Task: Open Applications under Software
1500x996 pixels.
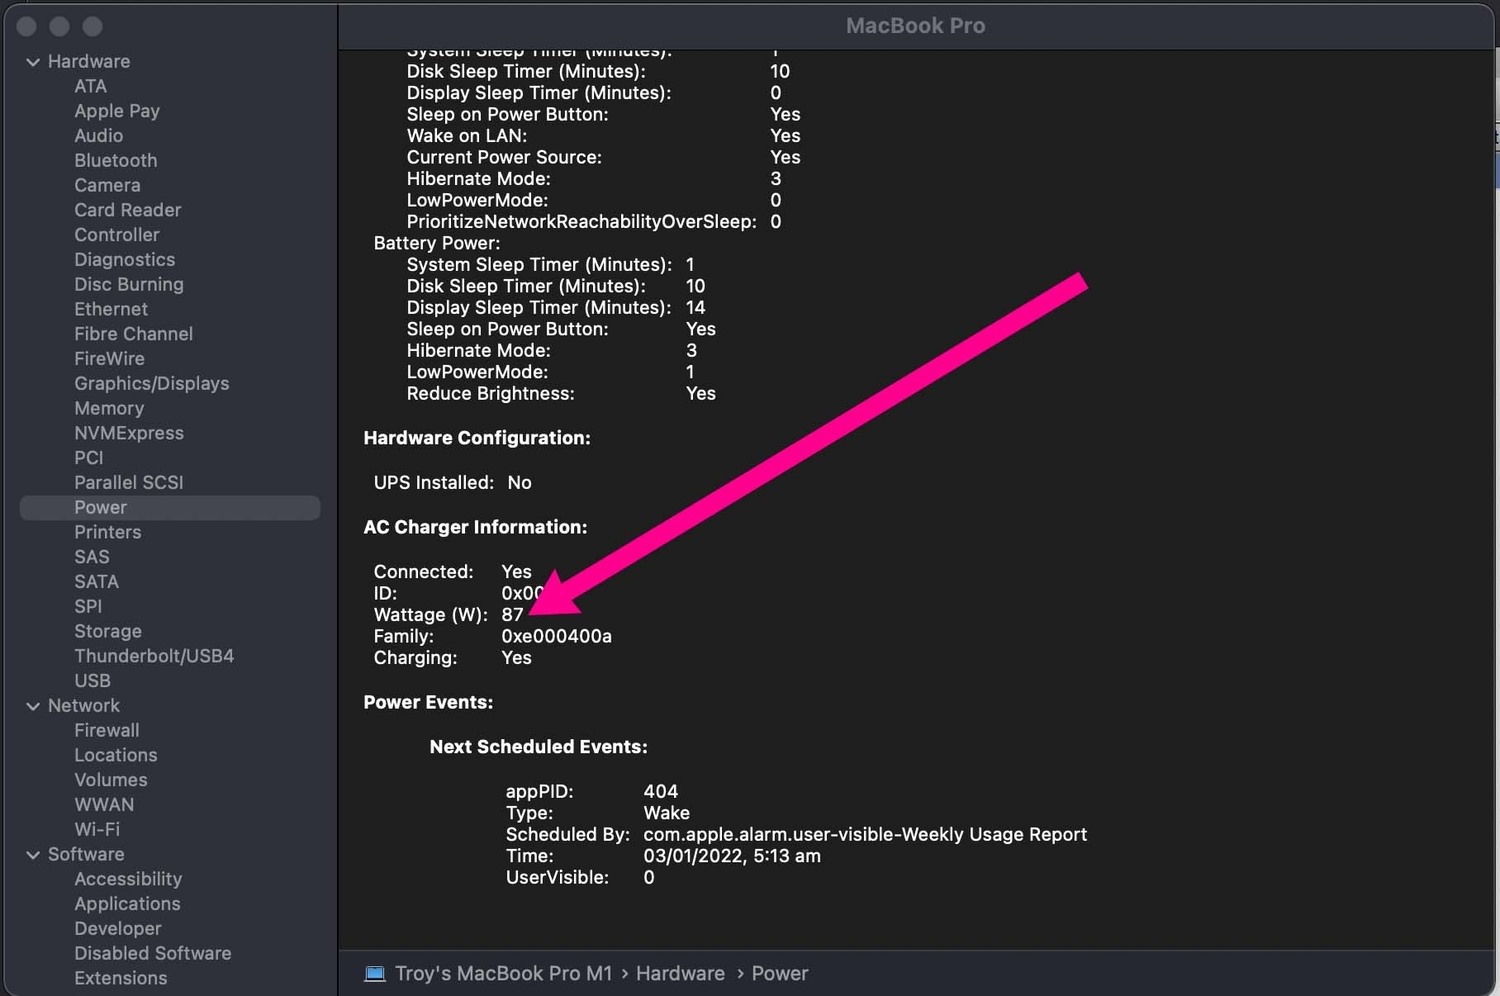Action: point(127,904)
